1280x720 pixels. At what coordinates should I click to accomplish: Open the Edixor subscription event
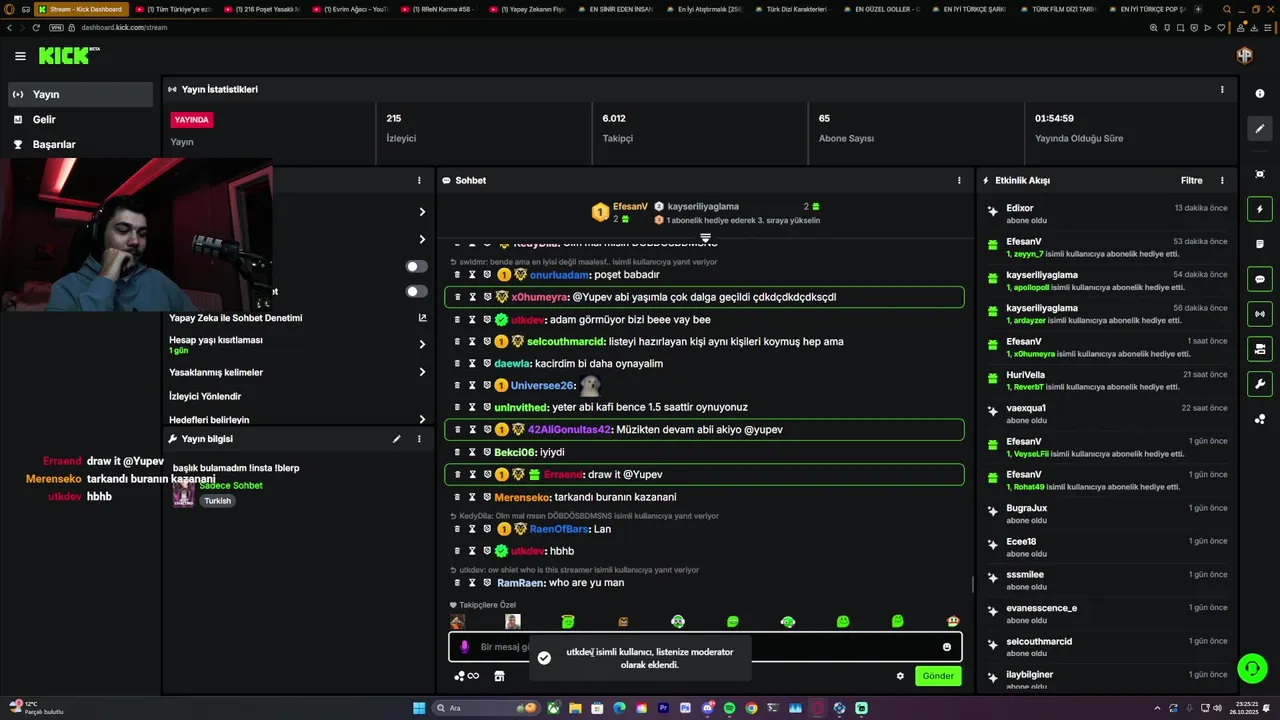(x=1106, y=214)
